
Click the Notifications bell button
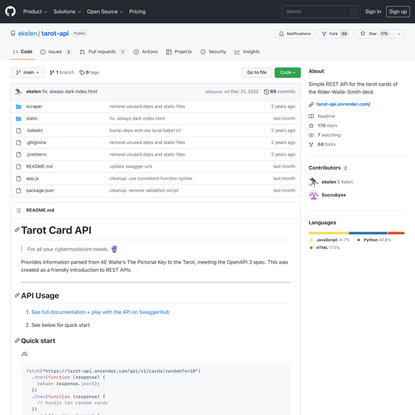(295, 34)
